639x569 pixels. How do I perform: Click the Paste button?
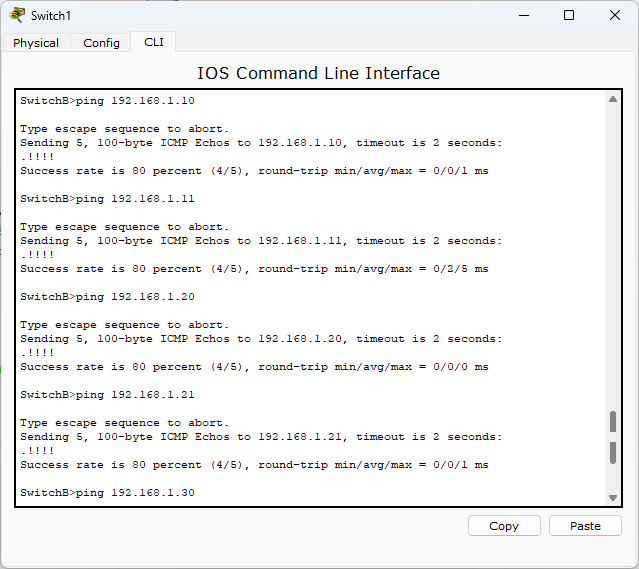[x=585, y=526]
